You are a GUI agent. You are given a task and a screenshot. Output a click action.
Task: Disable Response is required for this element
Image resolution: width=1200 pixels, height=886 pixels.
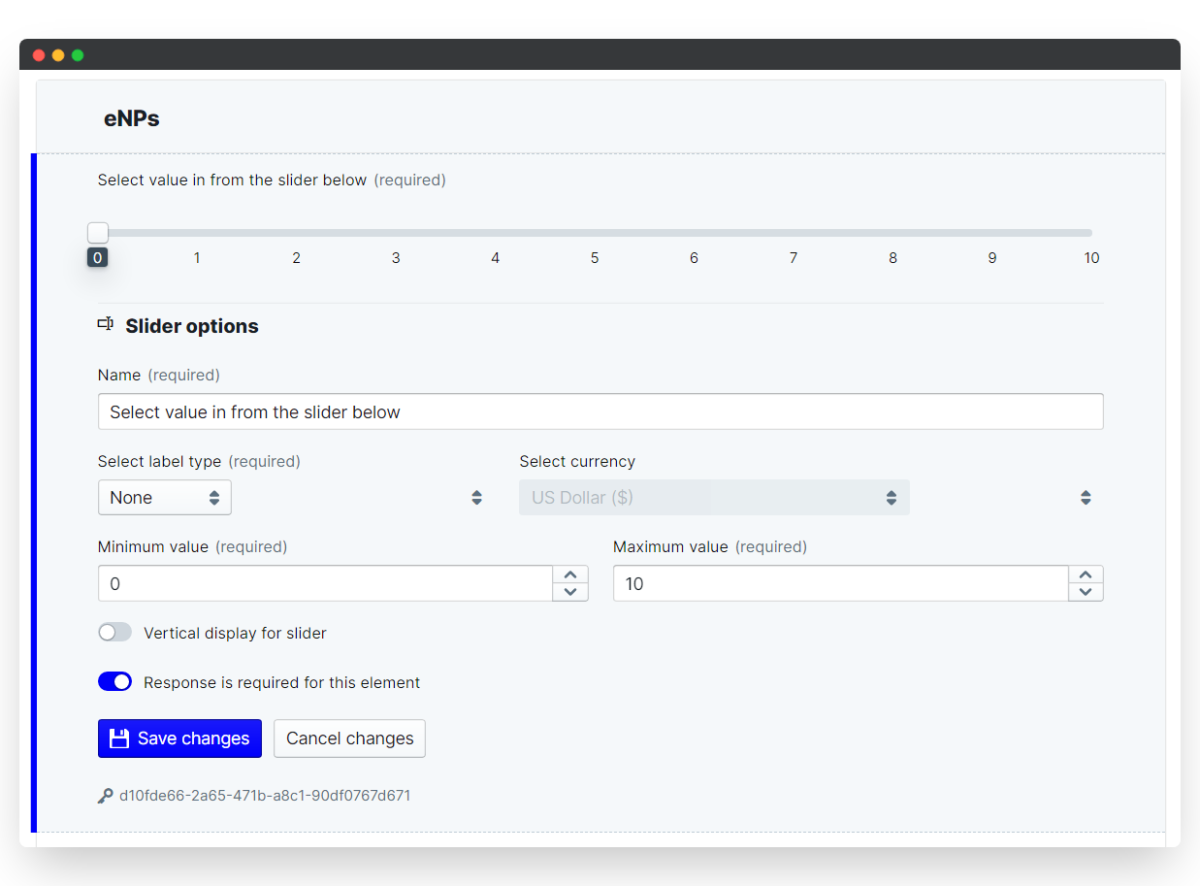tap(115, 682)
